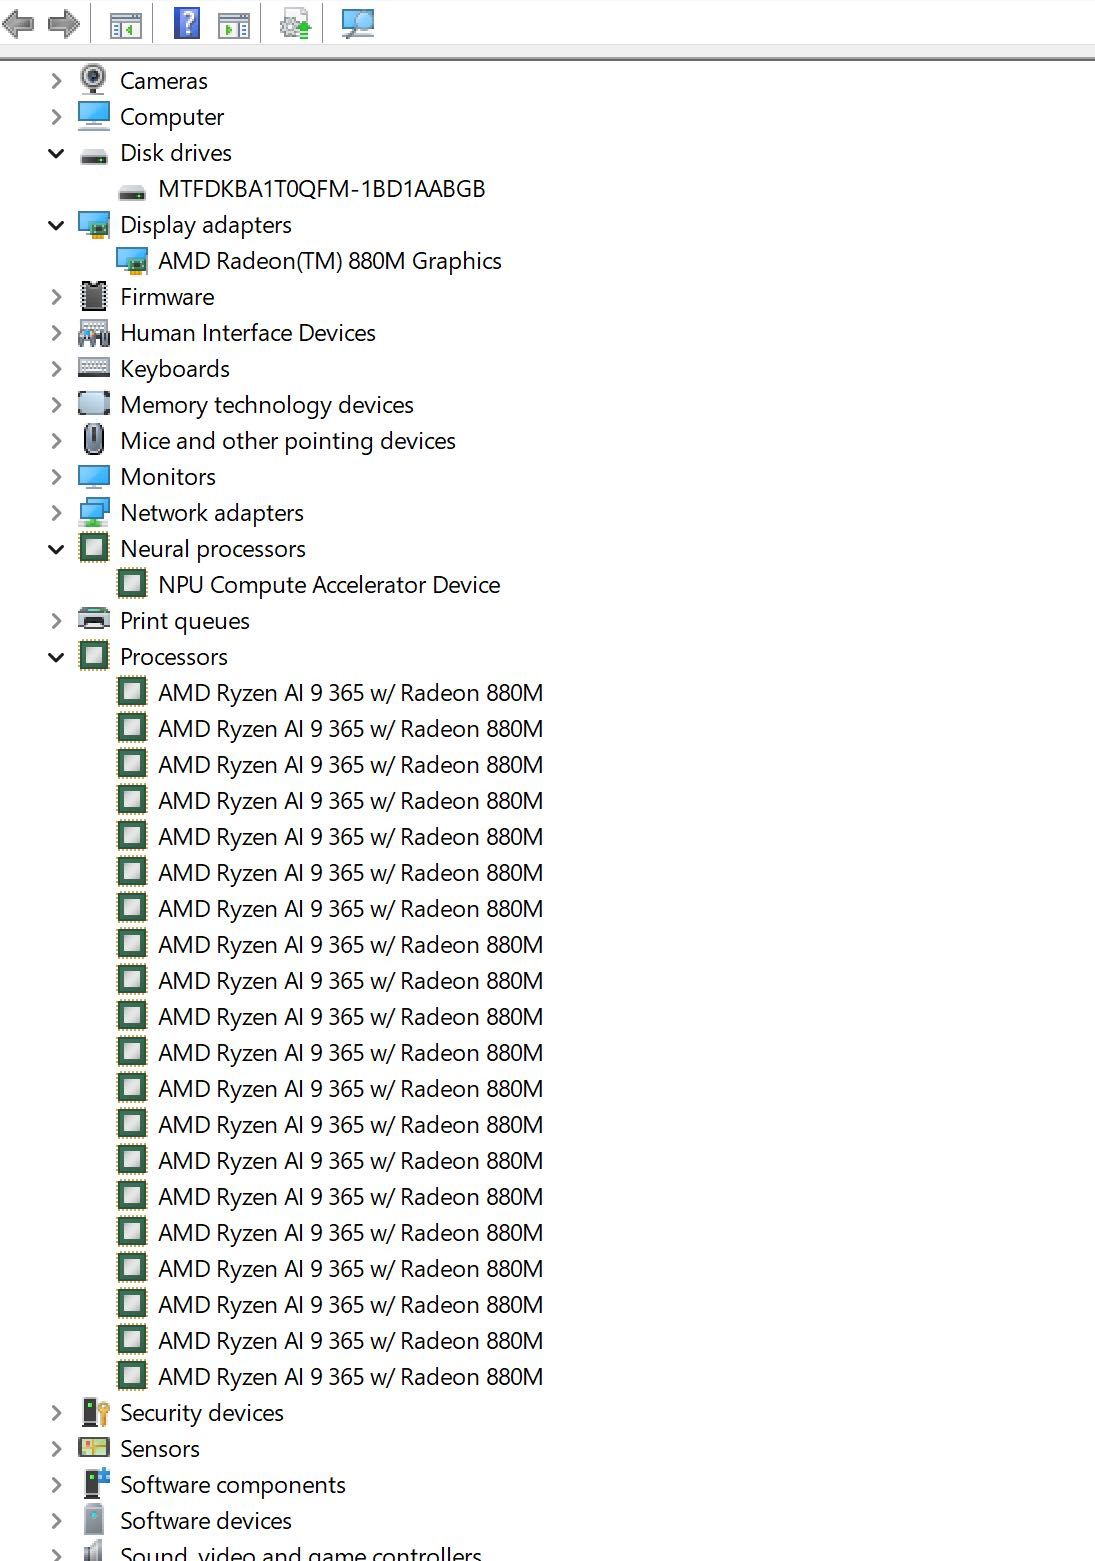Image resolution: width=1095 pixels, height=1561 pixels.
Task: Toggle the show/hide console tree toolbar icon
Action: pos(125,24)
